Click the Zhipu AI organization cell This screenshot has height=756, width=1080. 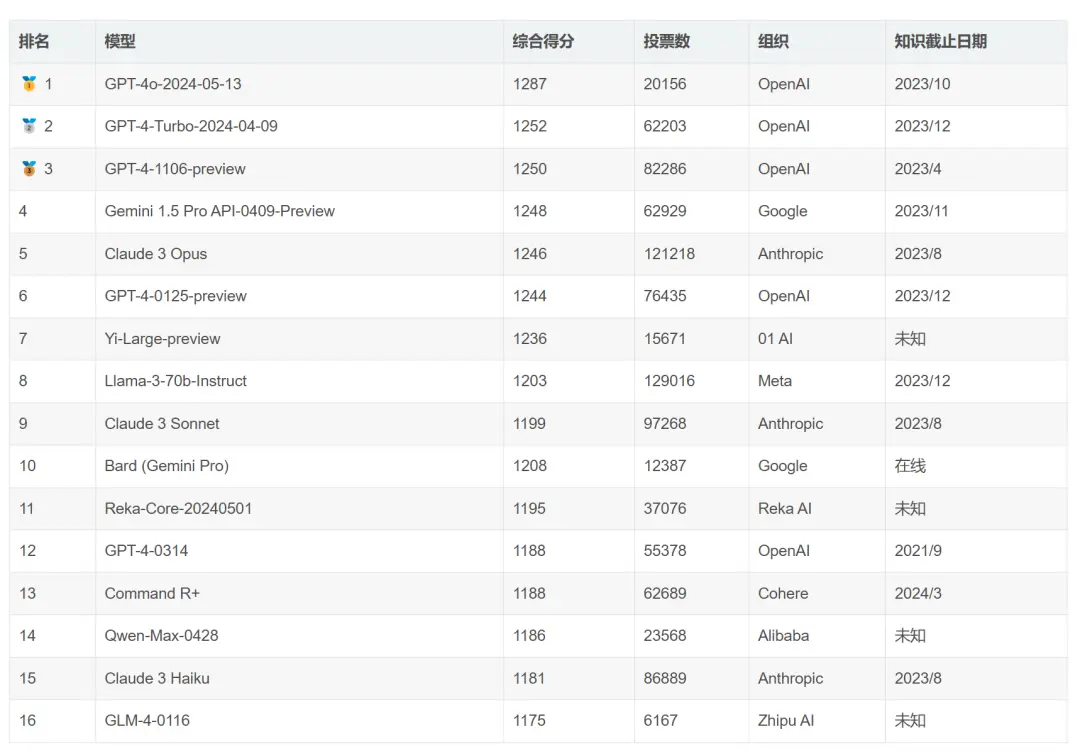click(x=785, y=721)
